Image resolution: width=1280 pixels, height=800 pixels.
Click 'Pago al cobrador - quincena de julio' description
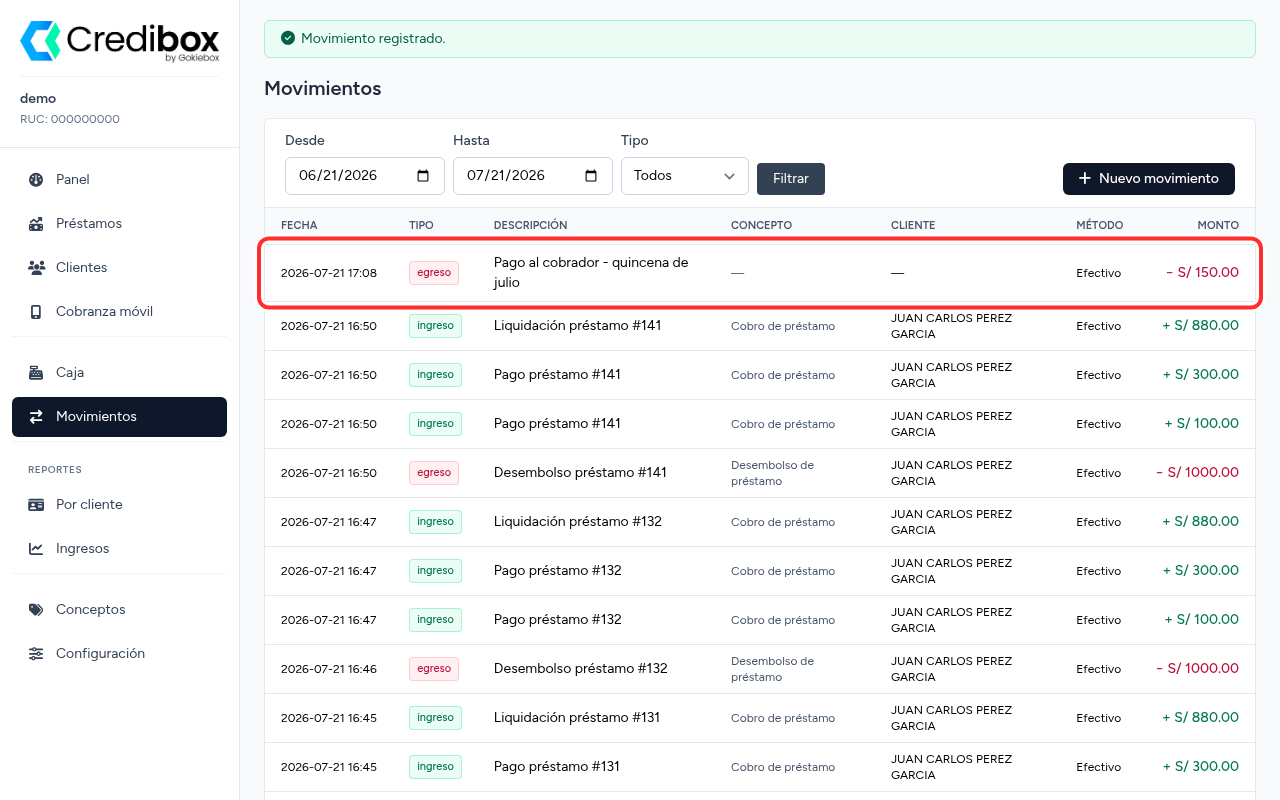point(591,273)
